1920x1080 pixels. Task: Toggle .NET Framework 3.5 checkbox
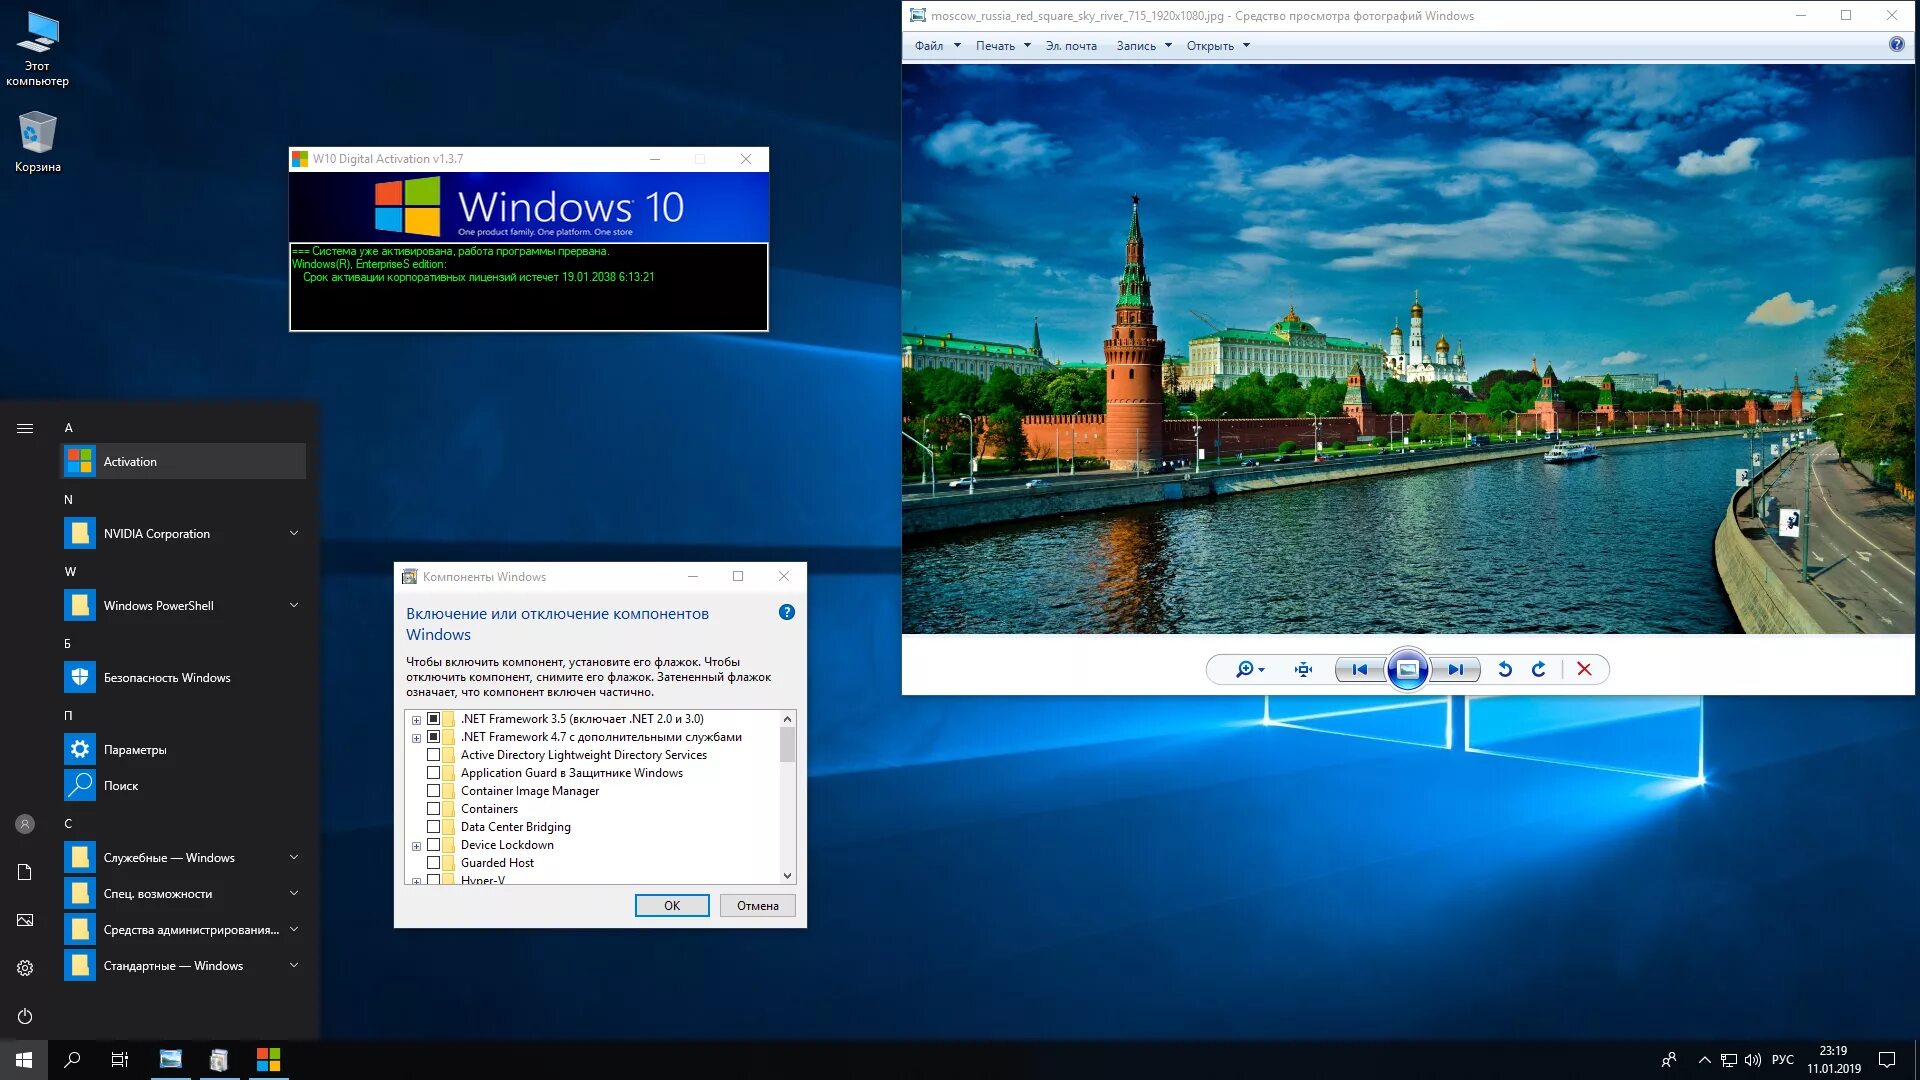coord(433,719)
